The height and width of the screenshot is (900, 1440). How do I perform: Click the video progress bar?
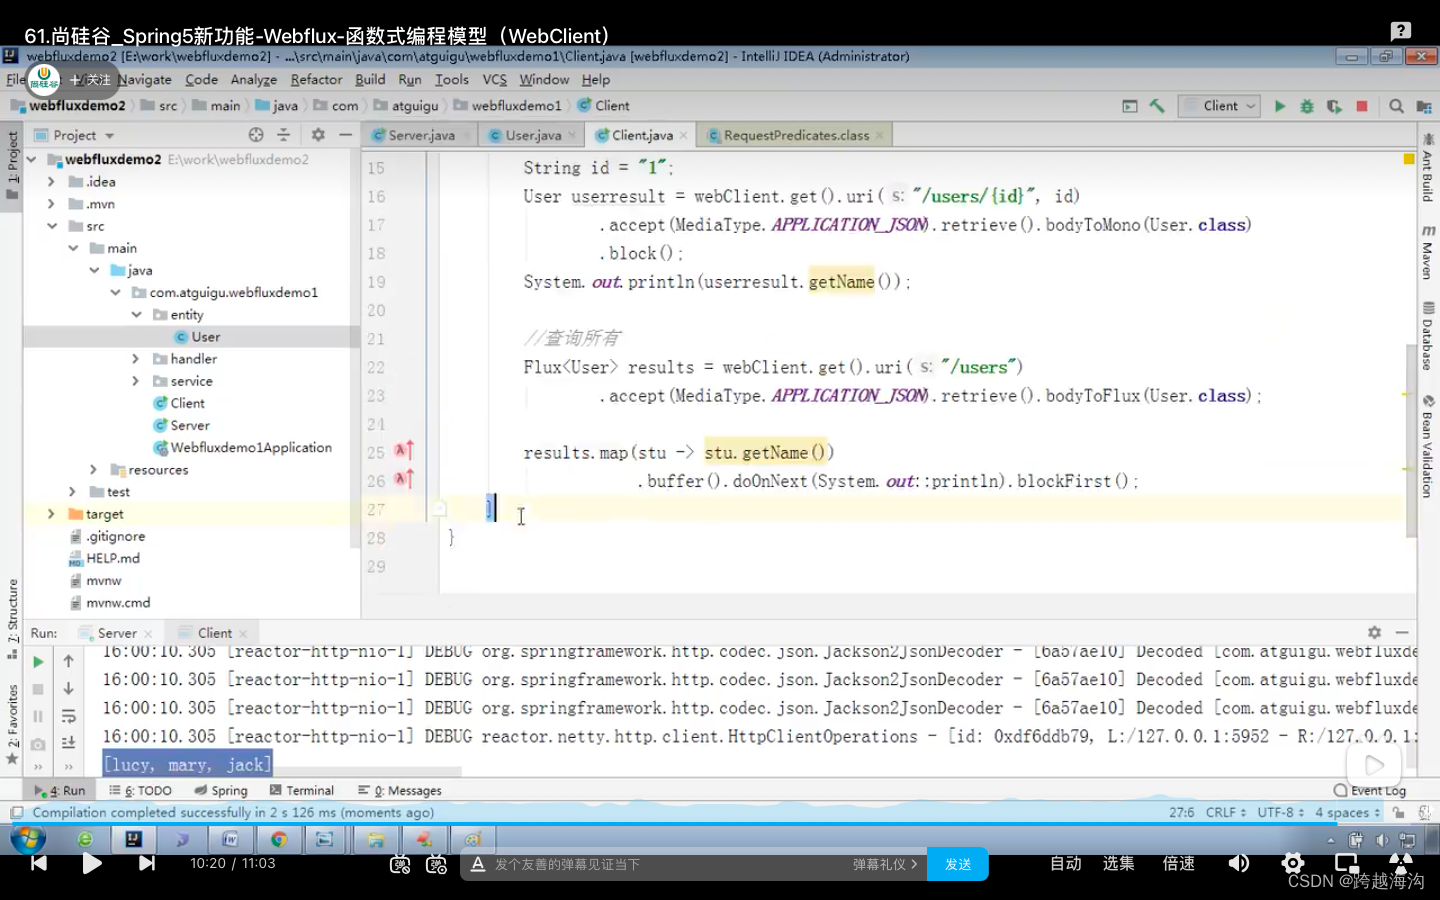[720, 826]
